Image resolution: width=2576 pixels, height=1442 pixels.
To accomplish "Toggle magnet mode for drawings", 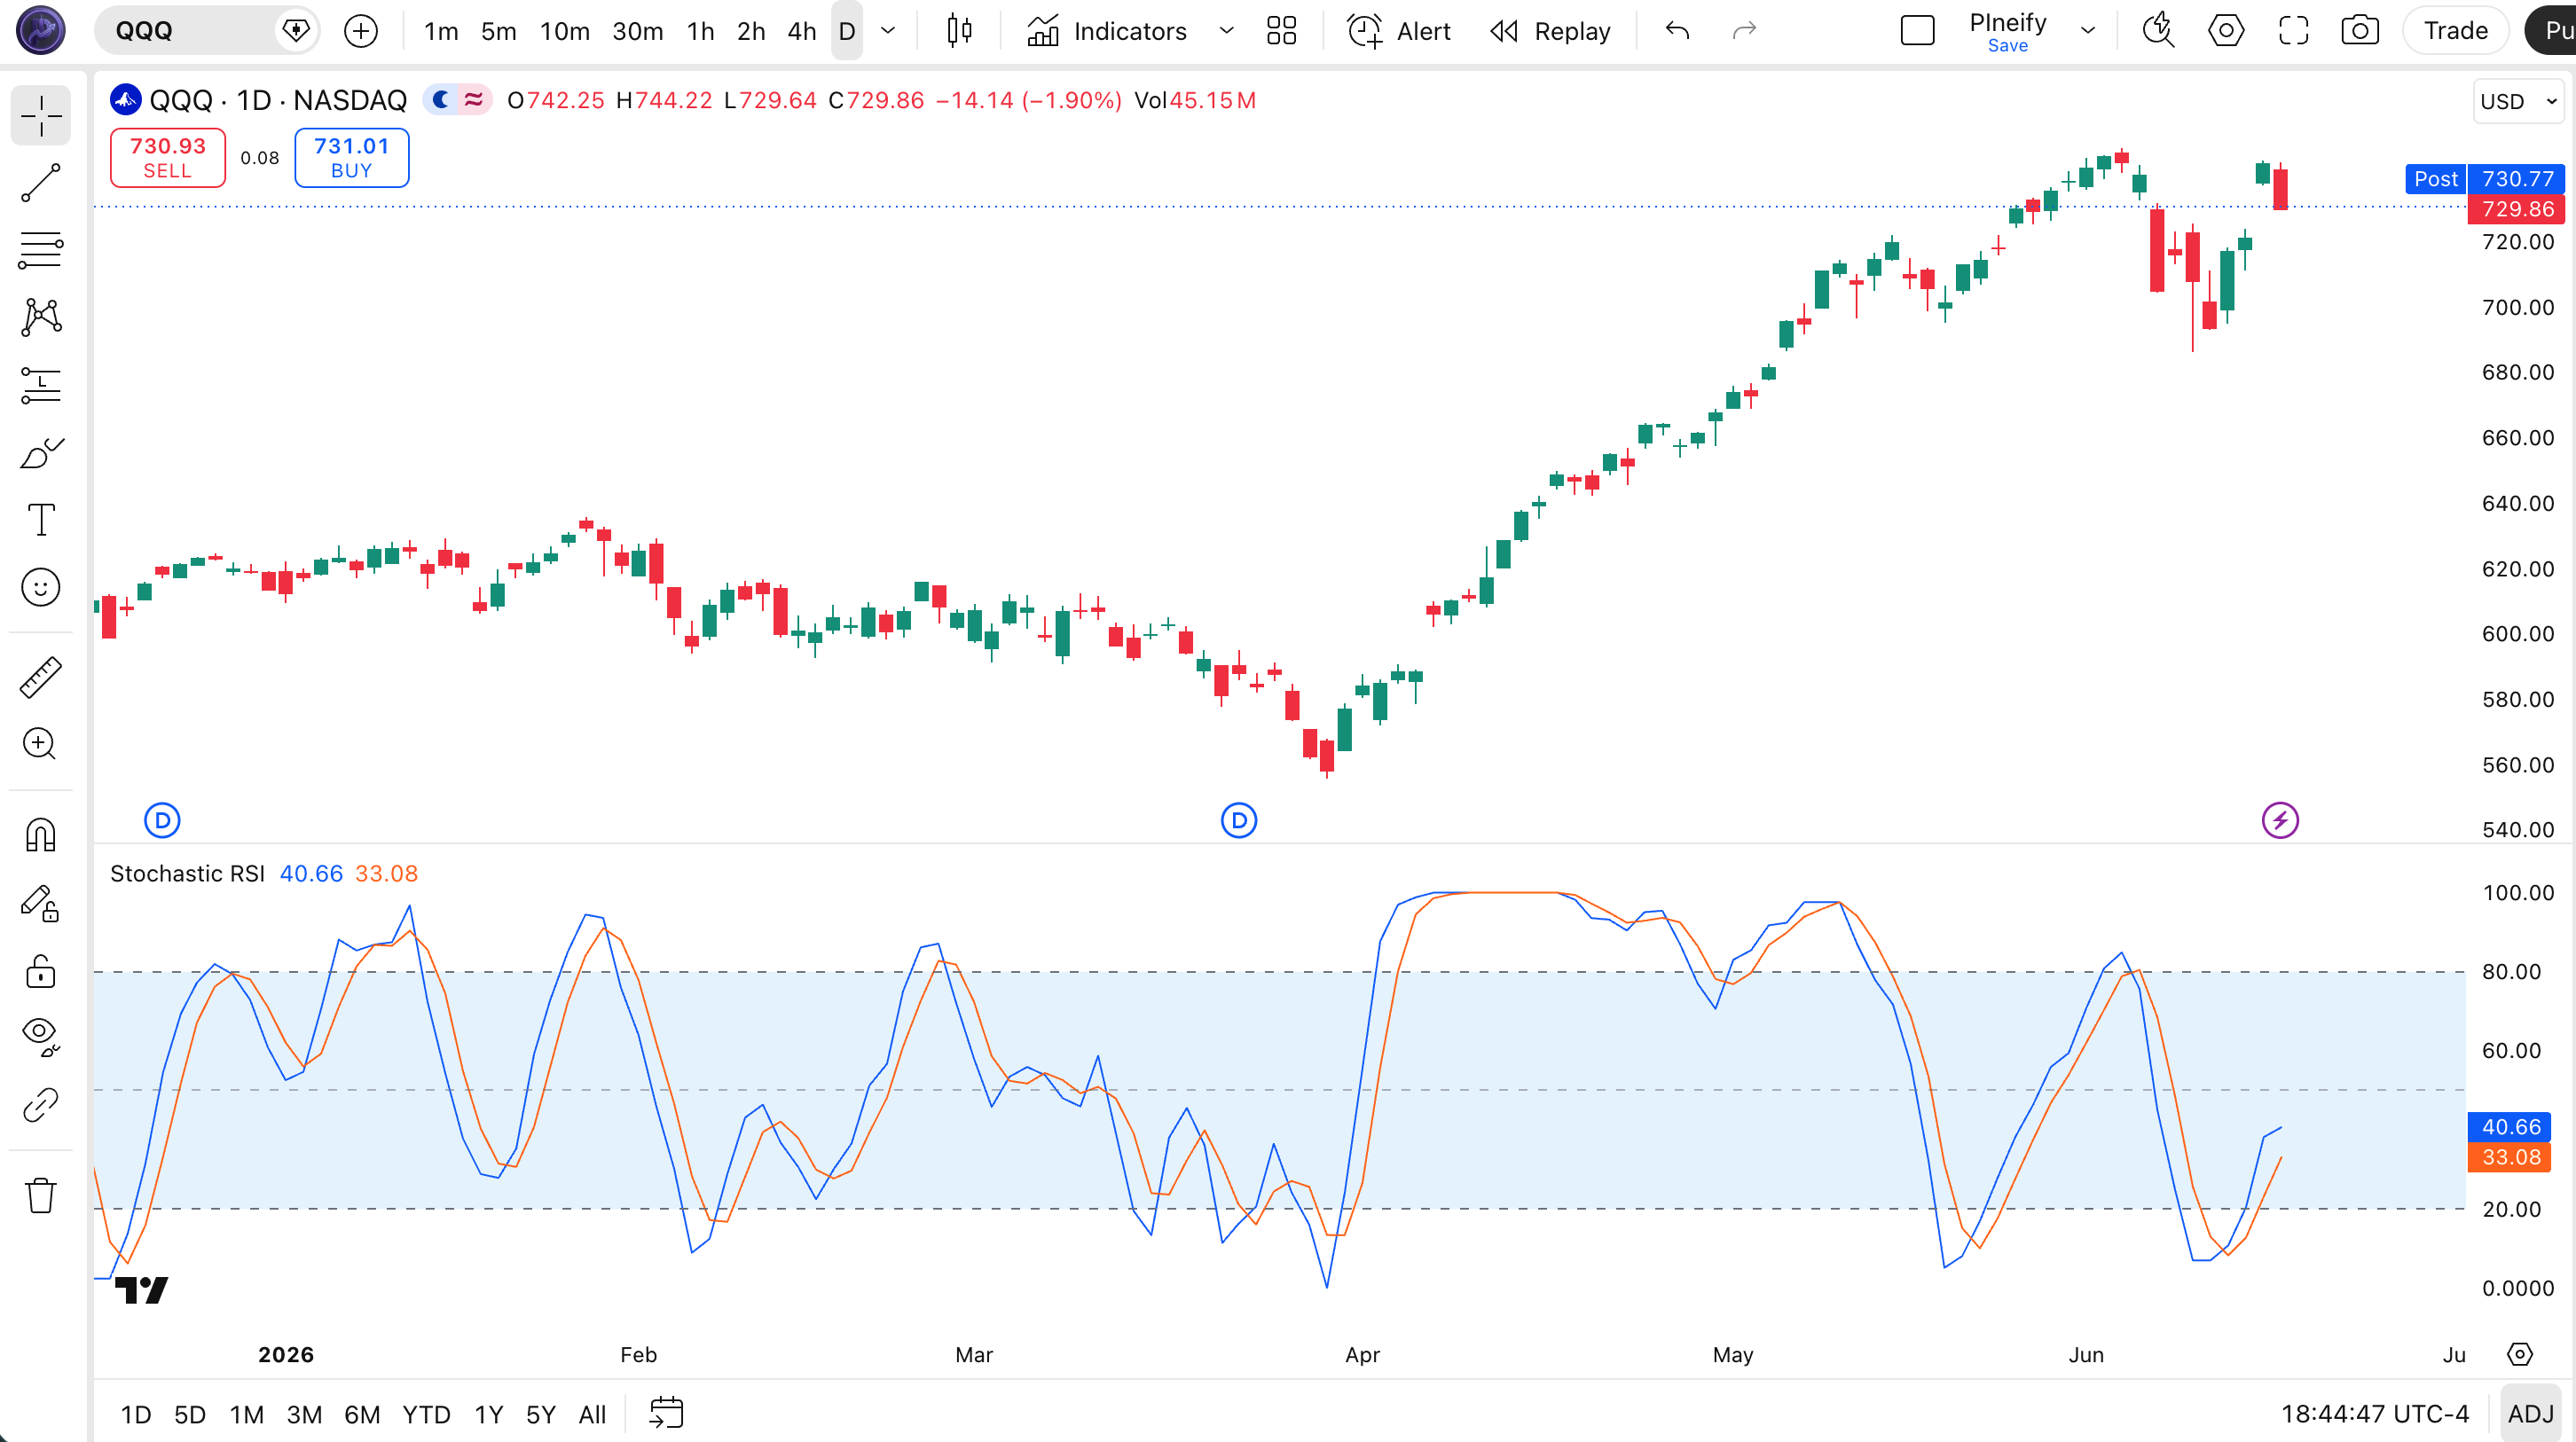I will [41, 835].
